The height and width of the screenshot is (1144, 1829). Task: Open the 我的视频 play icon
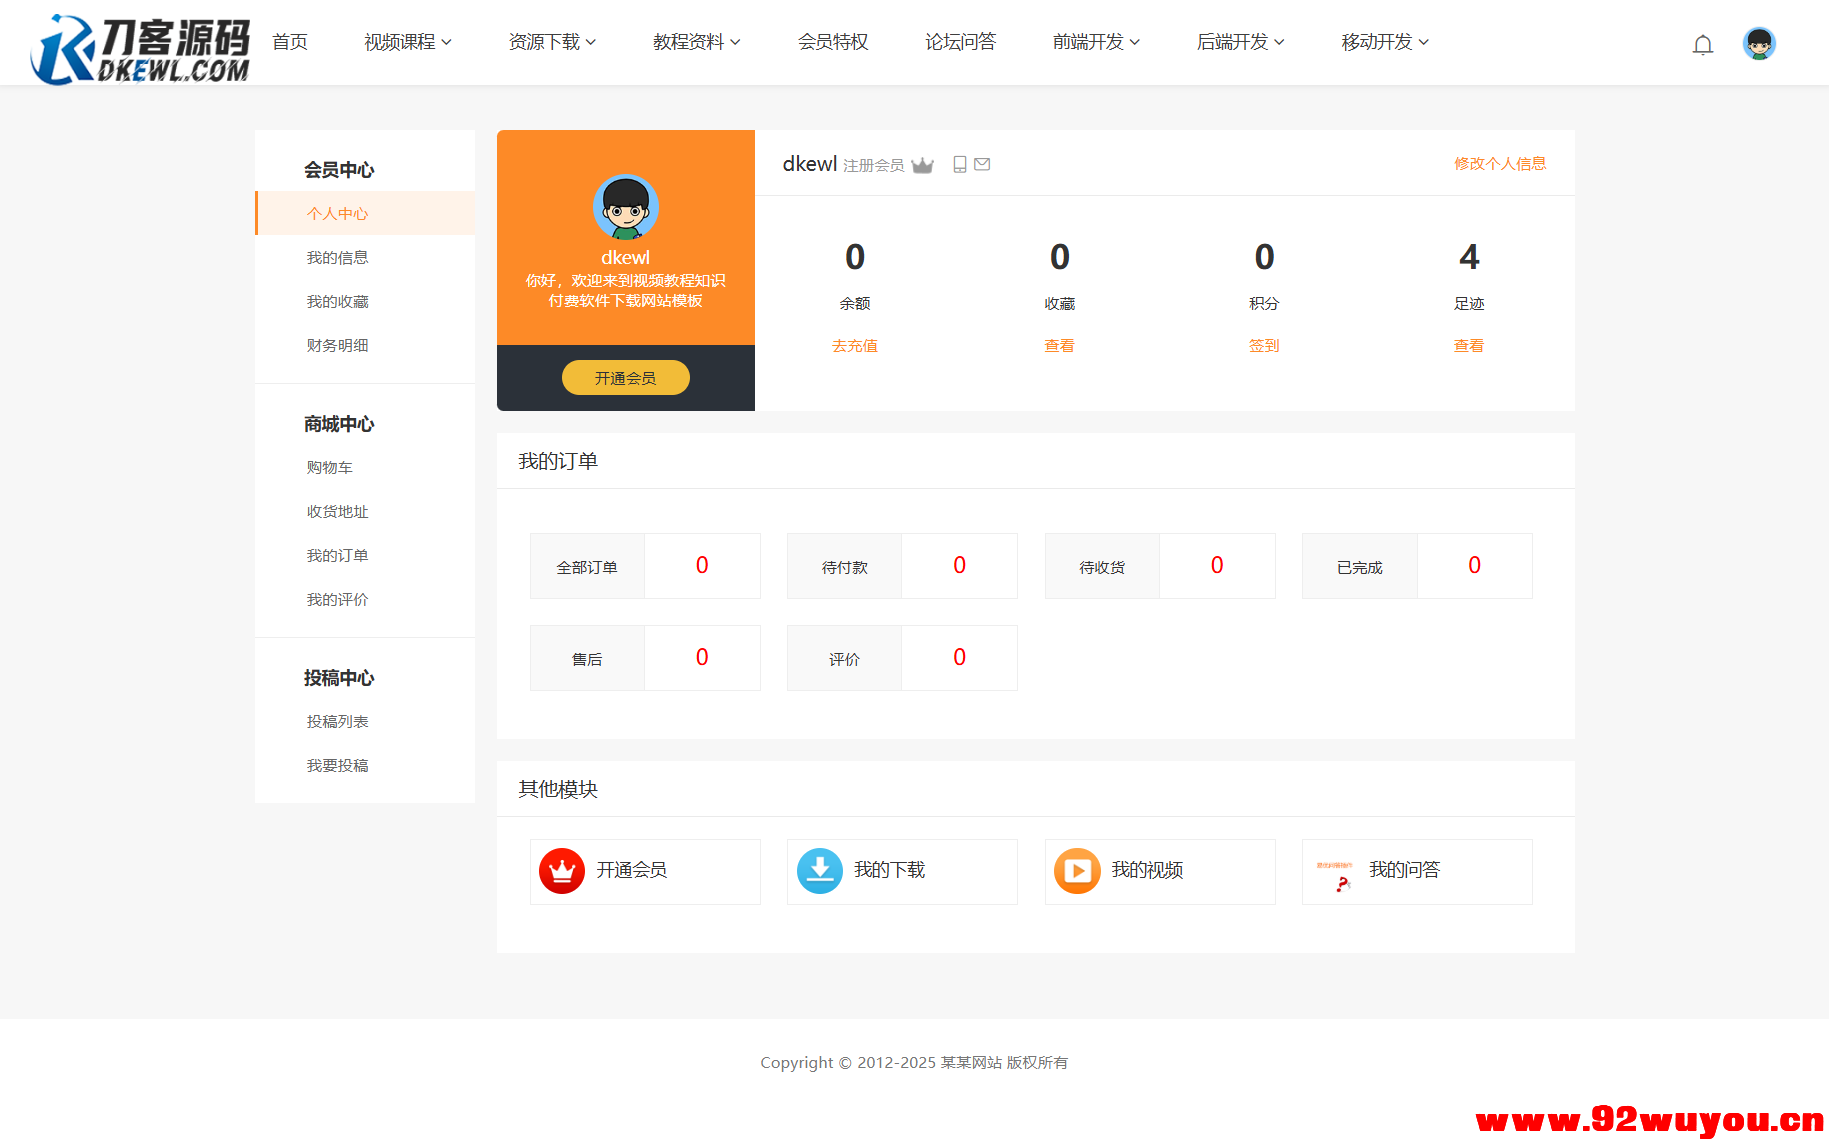(1077, 871)
